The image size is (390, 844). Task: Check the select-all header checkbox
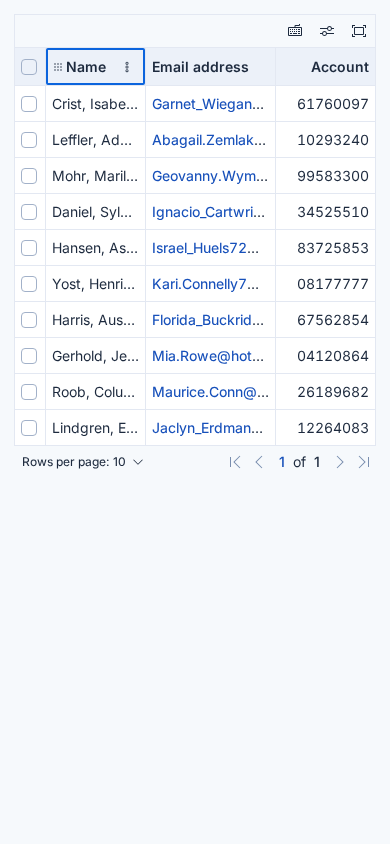pyautogui.click(x=29, y=67)
